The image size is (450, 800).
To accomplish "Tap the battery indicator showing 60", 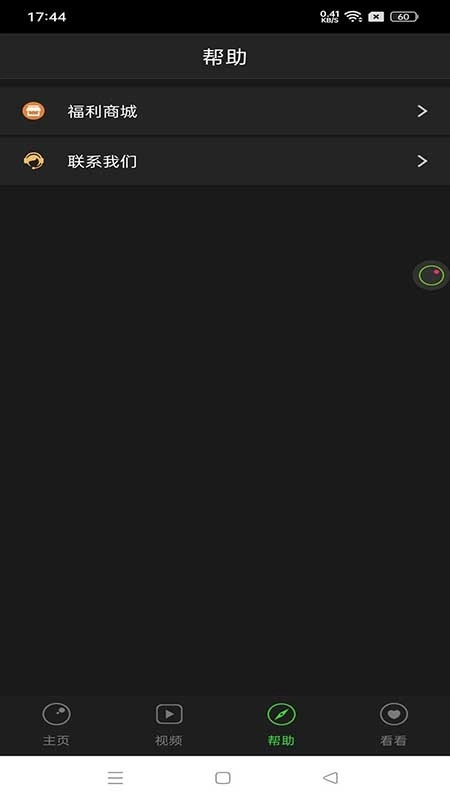I will (x=404, y=17).
